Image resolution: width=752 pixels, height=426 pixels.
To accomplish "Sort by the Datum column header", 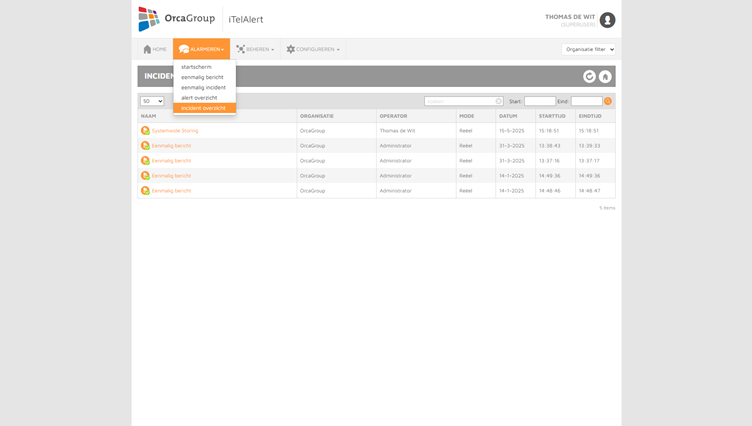I will (x=508, y=116).
